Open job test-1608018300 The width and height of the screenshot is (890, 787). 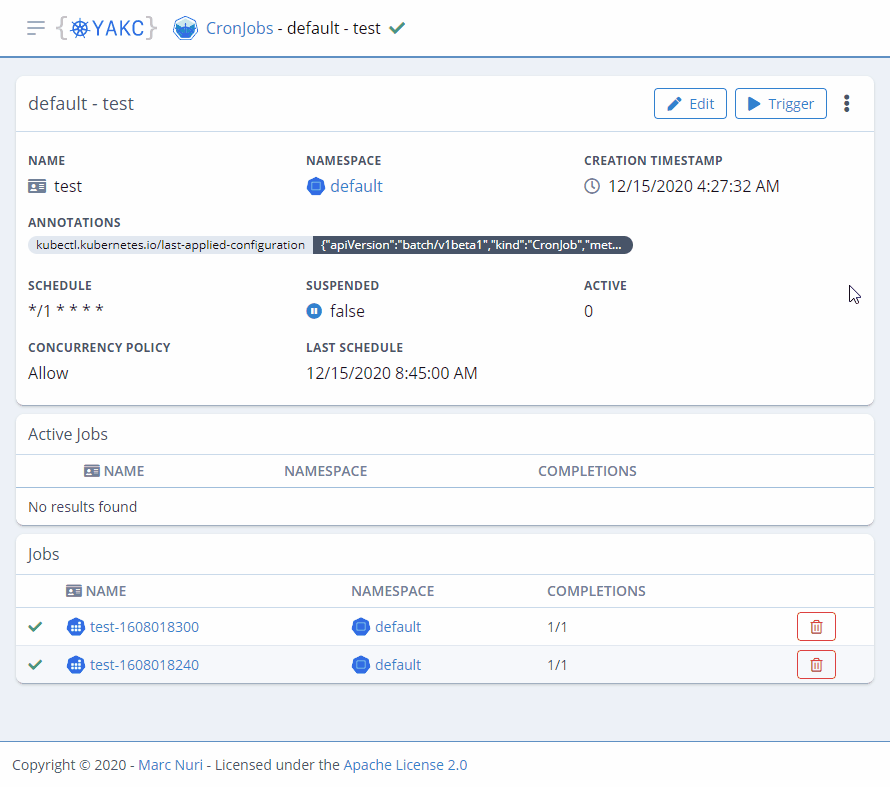point(144,627)
